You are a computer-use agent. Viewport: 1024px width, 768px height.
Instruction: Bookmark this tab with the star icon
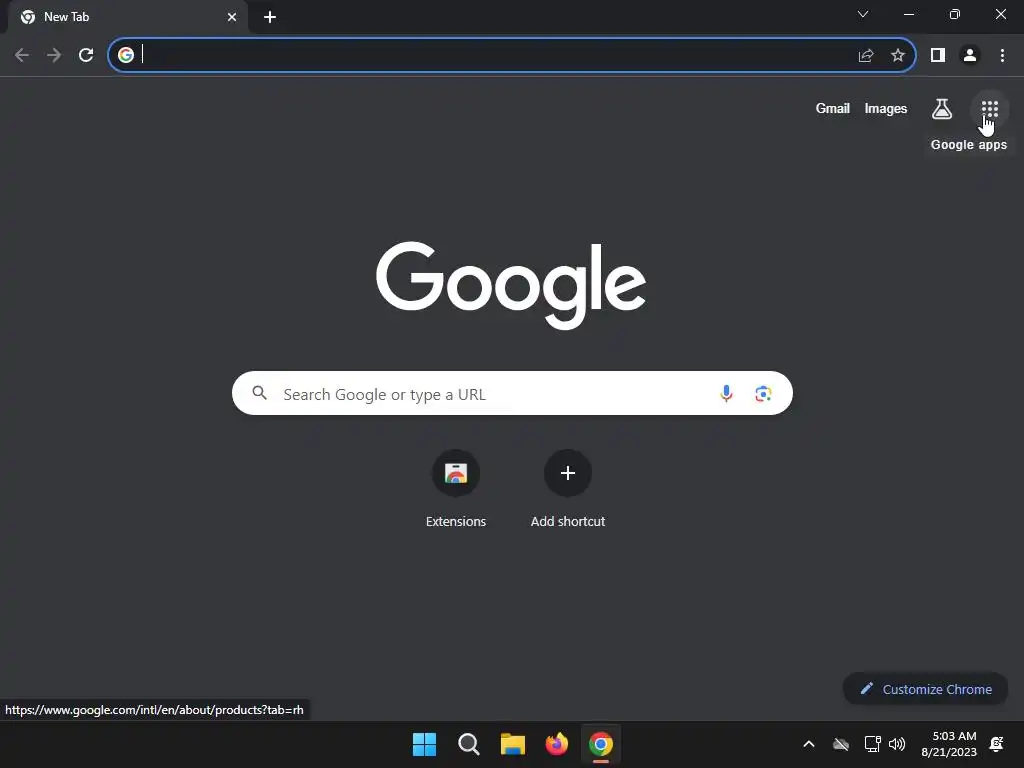(x=898, y=55)
